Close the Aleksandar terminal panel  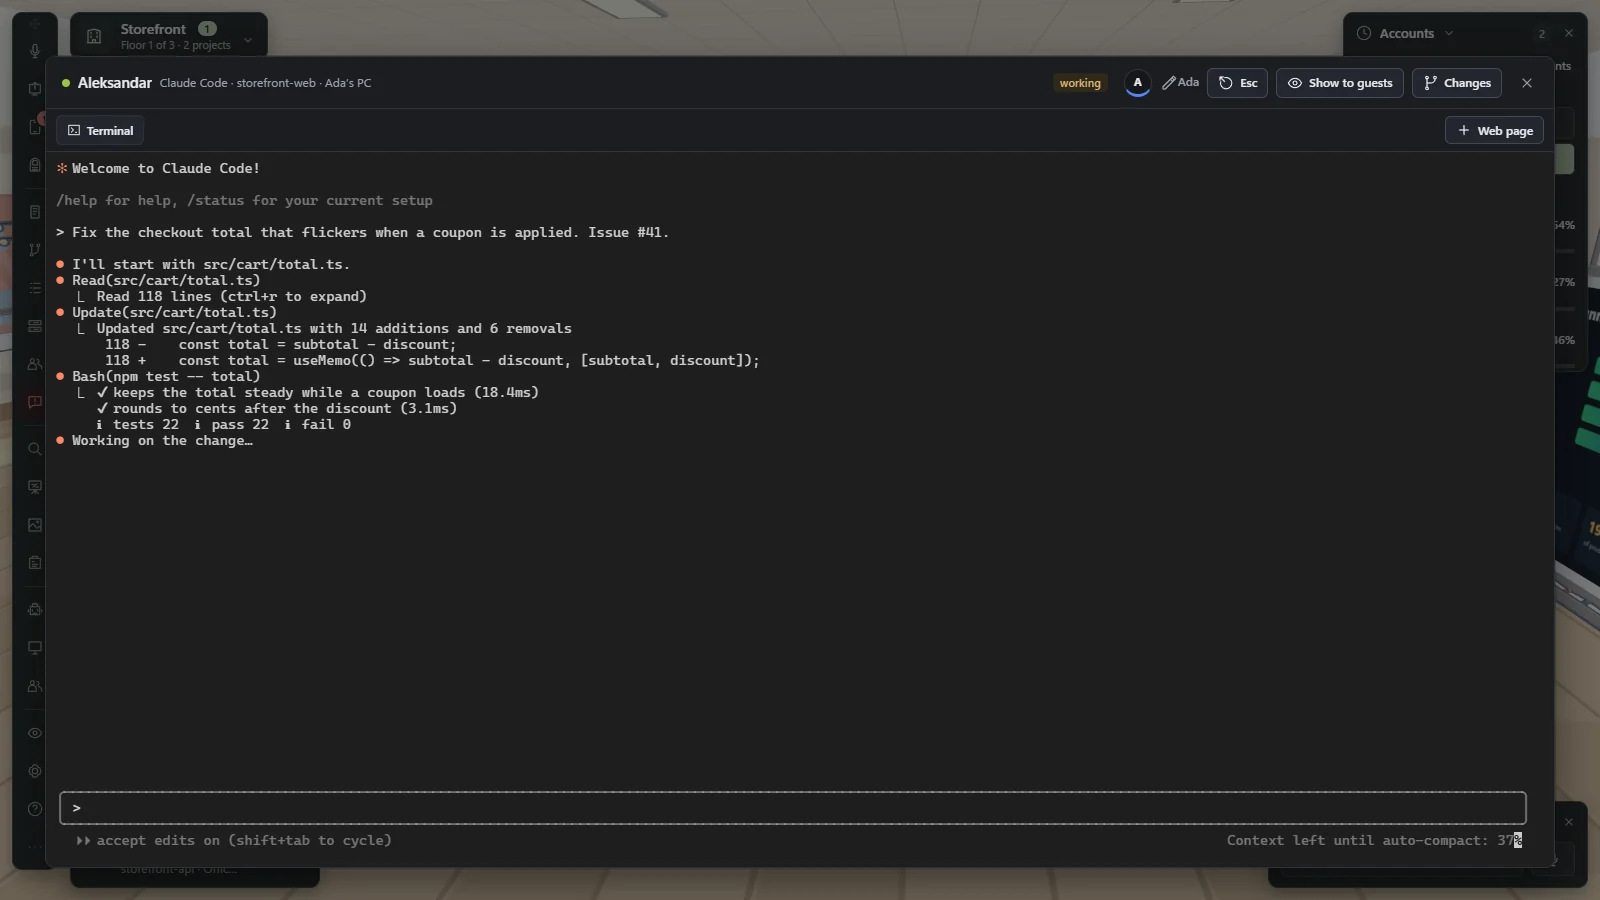(1527, 83)
